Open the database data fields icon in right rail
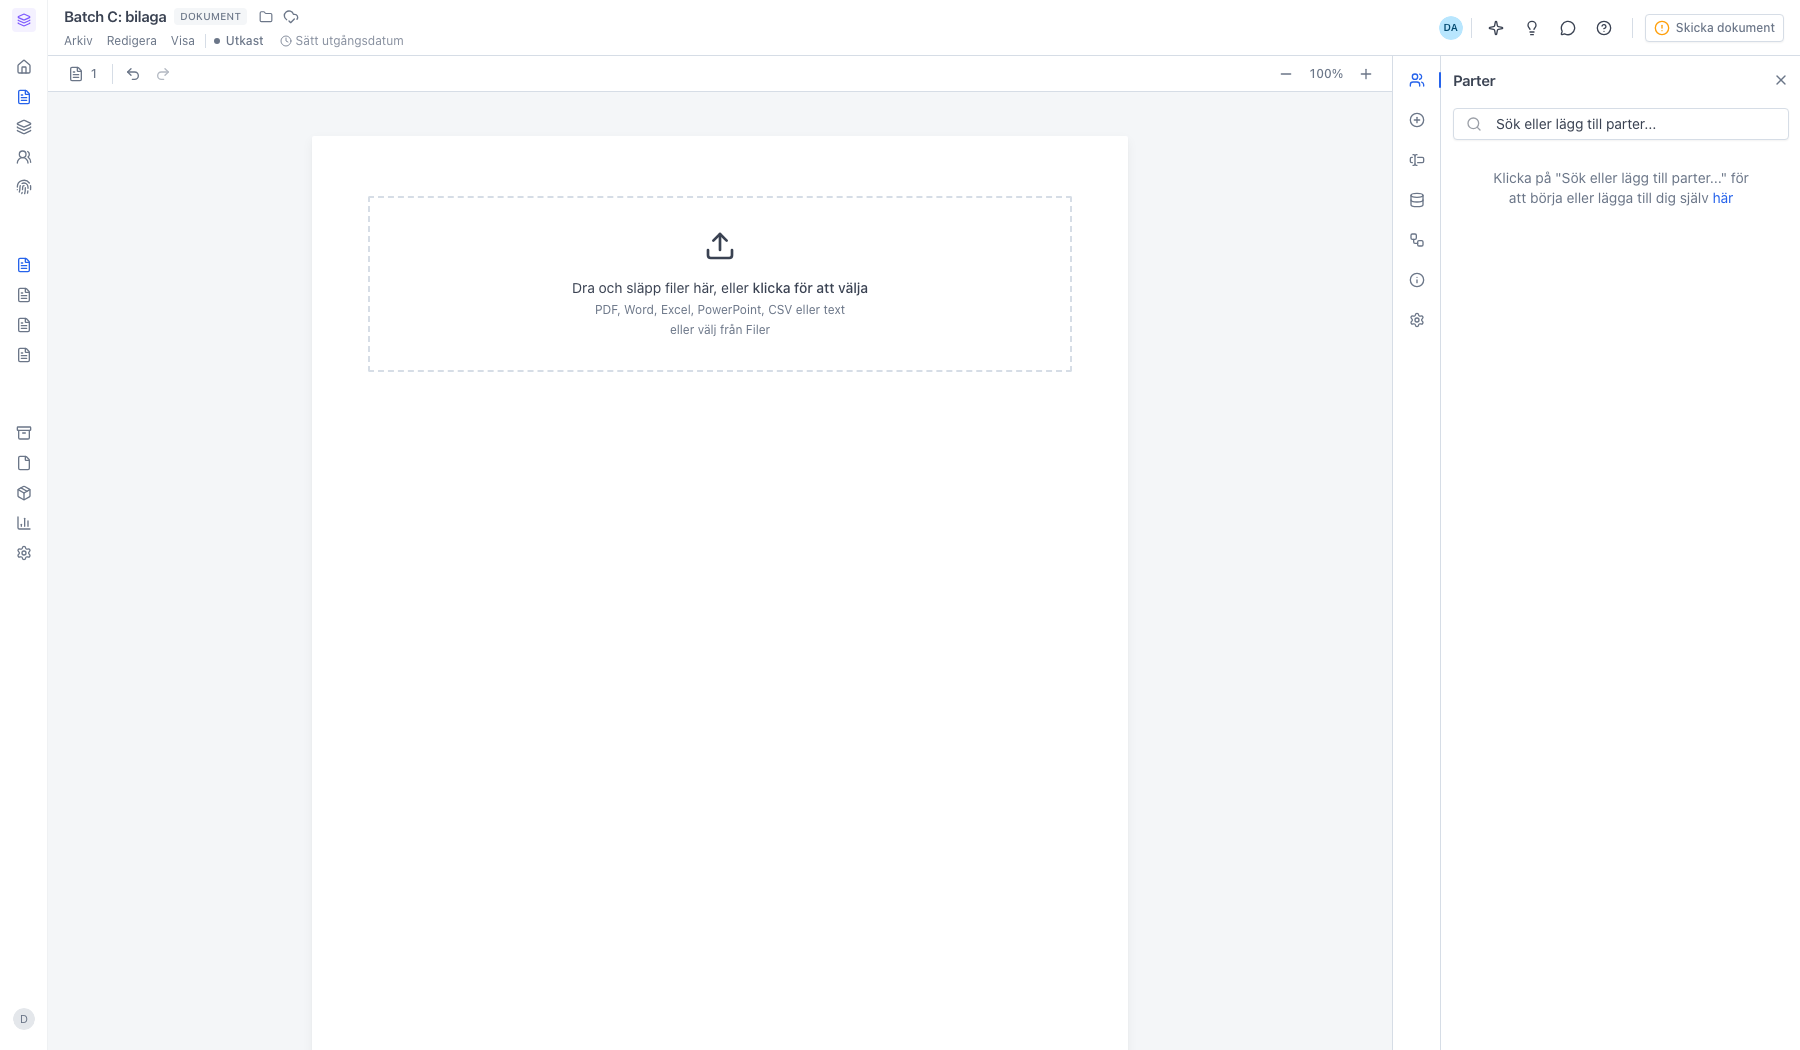Image resolution: width=1800 pixels, height=1050 pixels. 1417,200
